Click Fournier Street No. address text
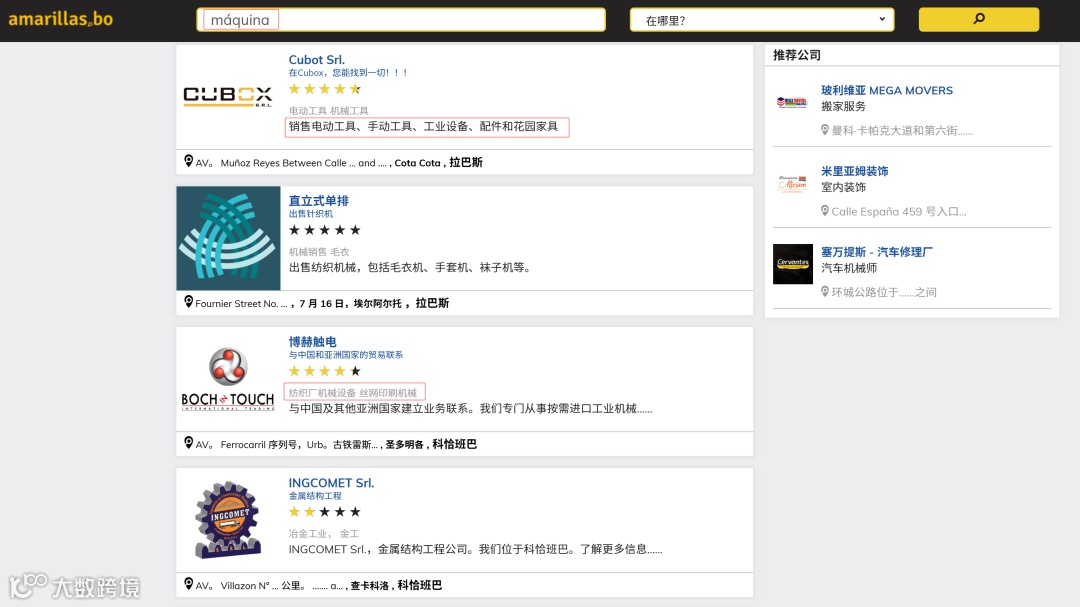 [322, 303]
